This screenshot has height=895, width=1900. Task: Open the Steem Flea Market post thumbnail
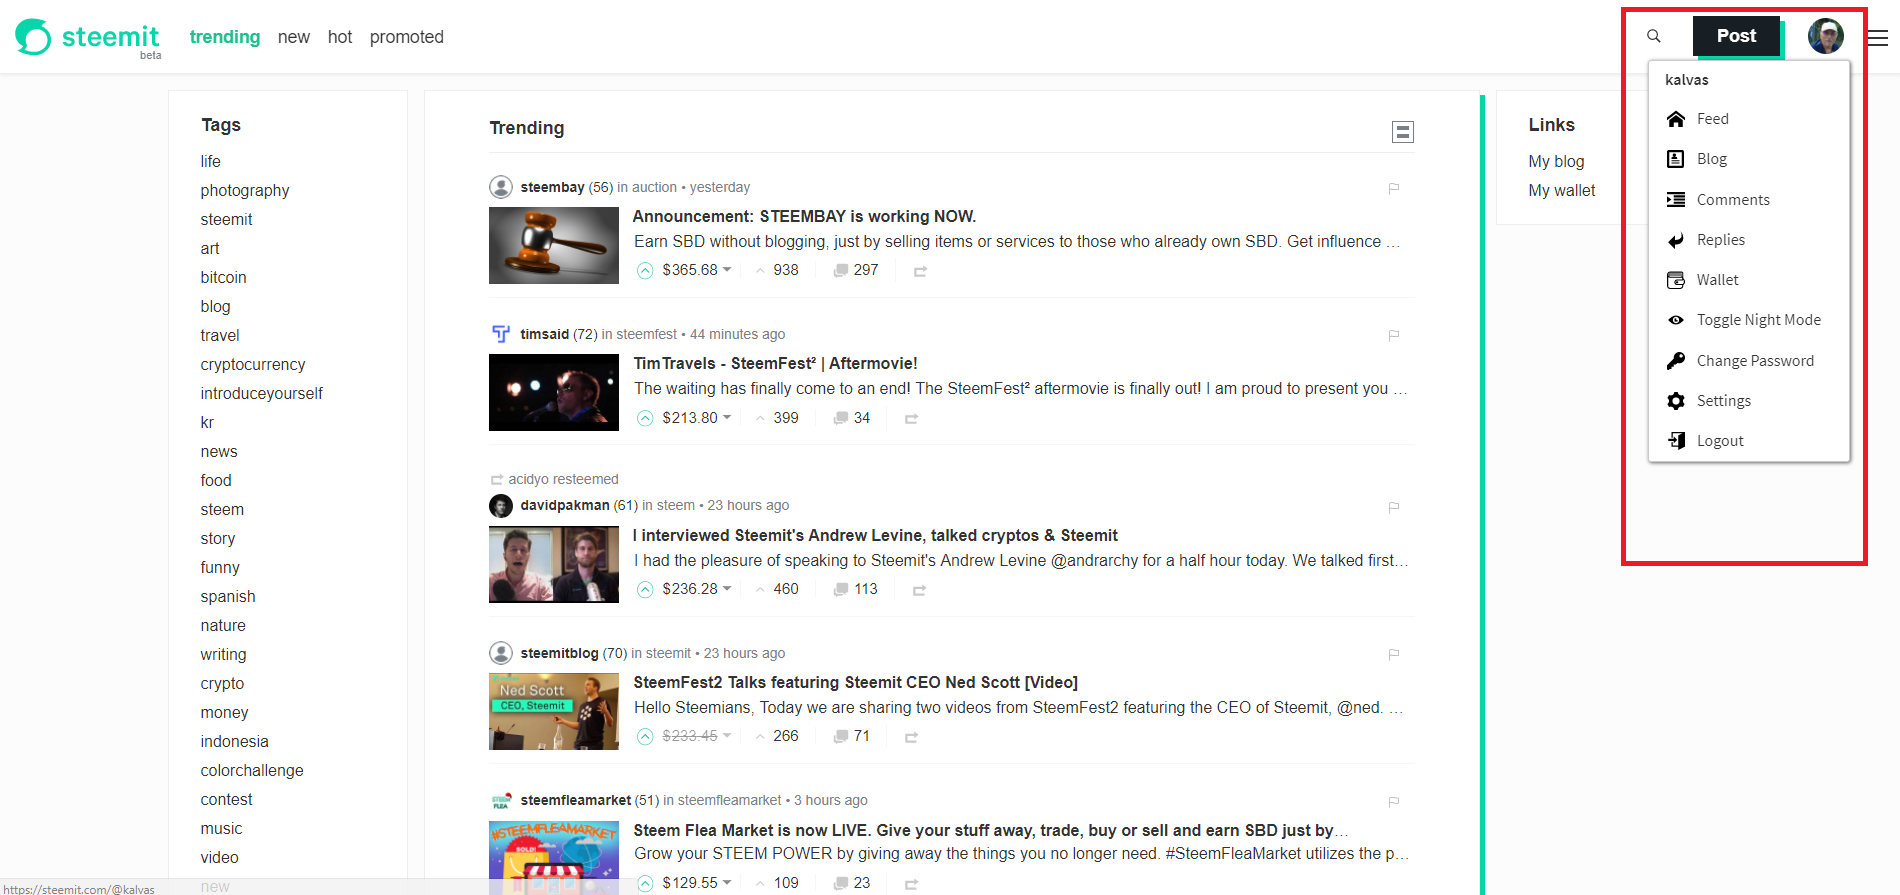(554, 858)
